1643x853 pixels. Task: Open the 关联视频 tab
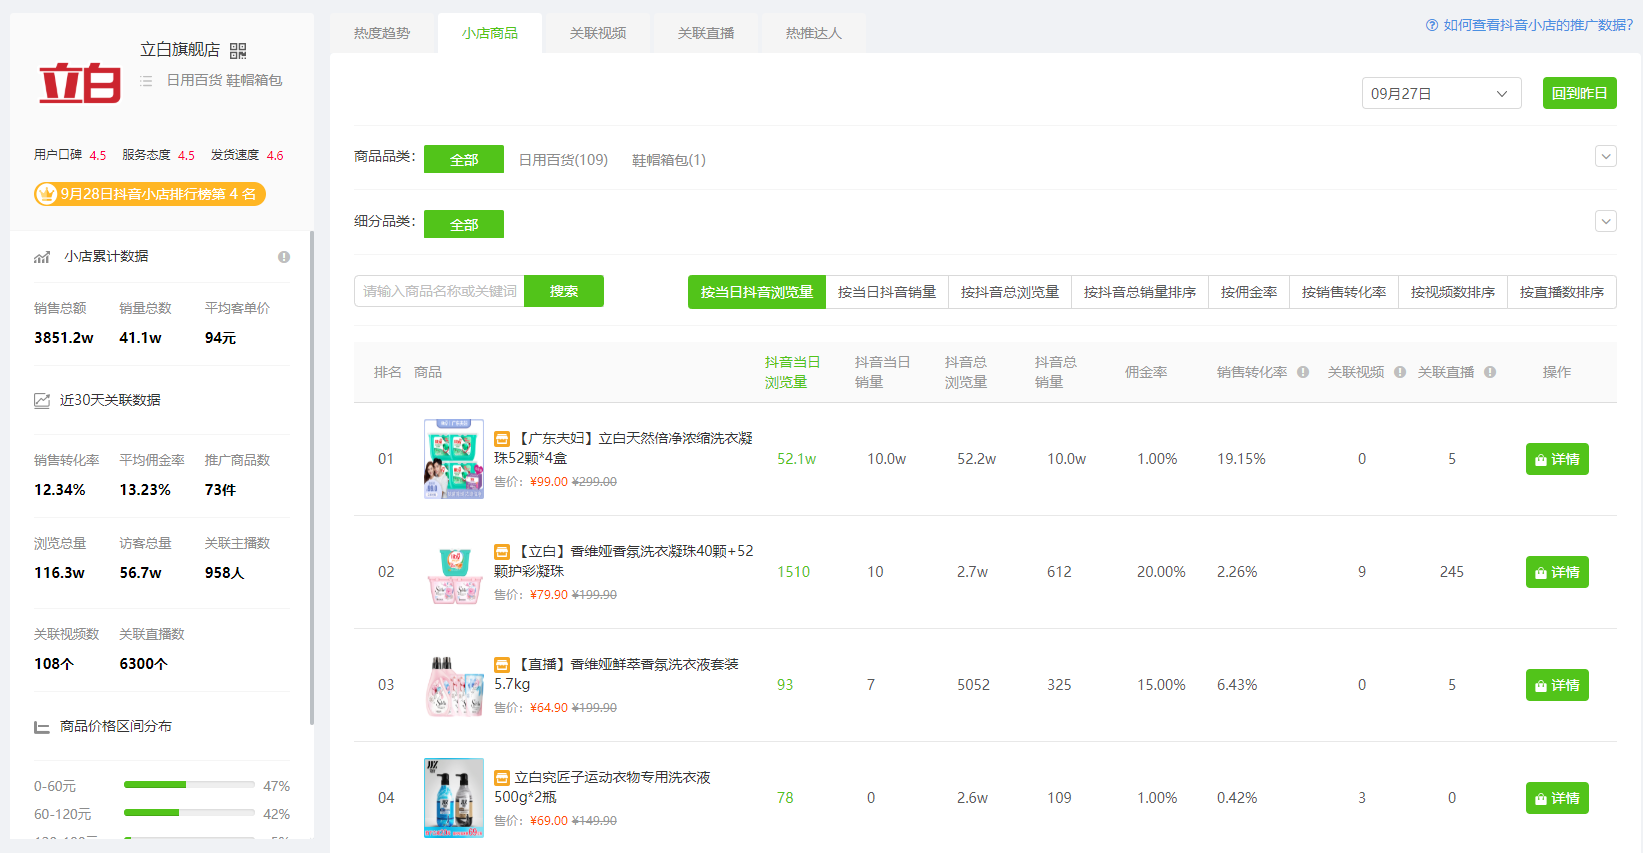[598, 33]
